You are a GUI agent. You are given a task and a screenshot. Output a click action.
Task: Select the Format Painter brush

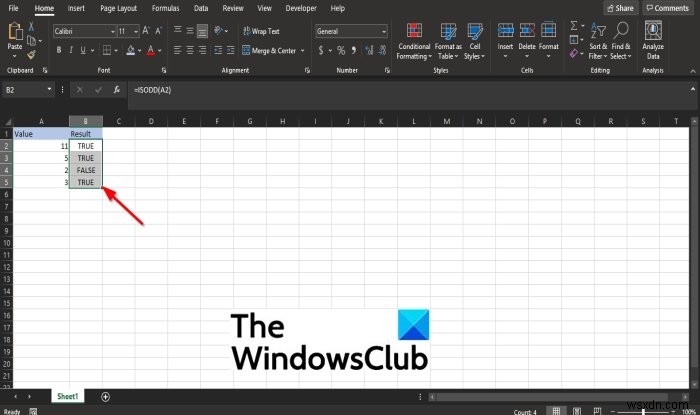pyautogui.click(x=31, y=54)
